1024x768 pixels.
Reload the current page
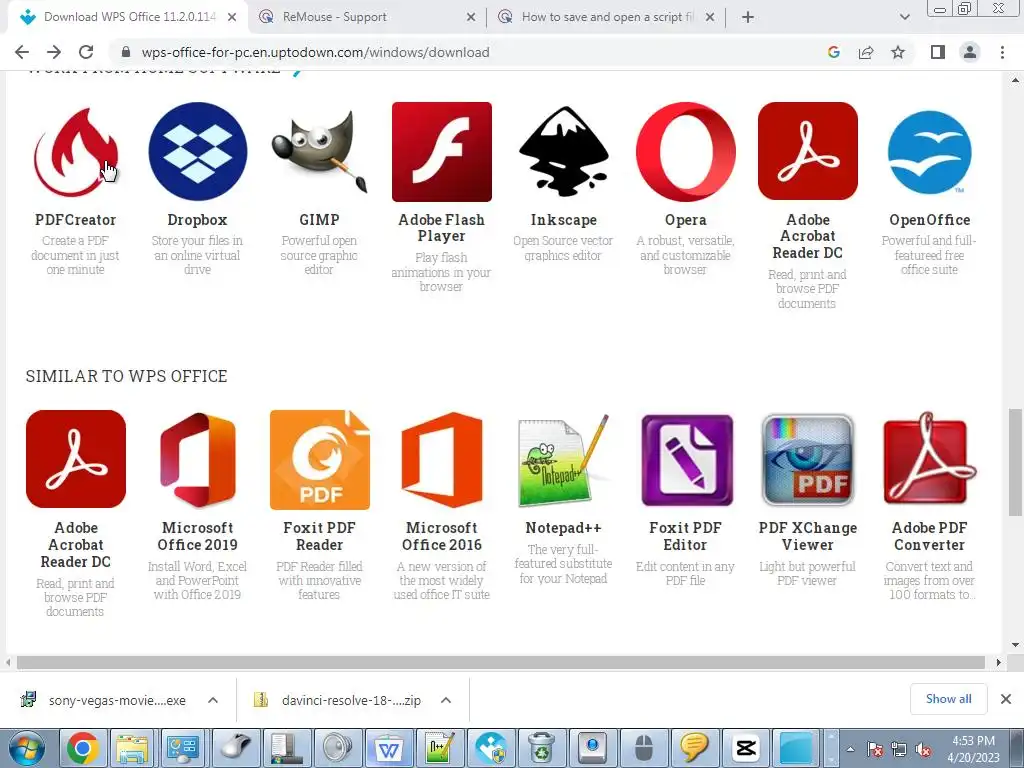[x=86, y=52]
